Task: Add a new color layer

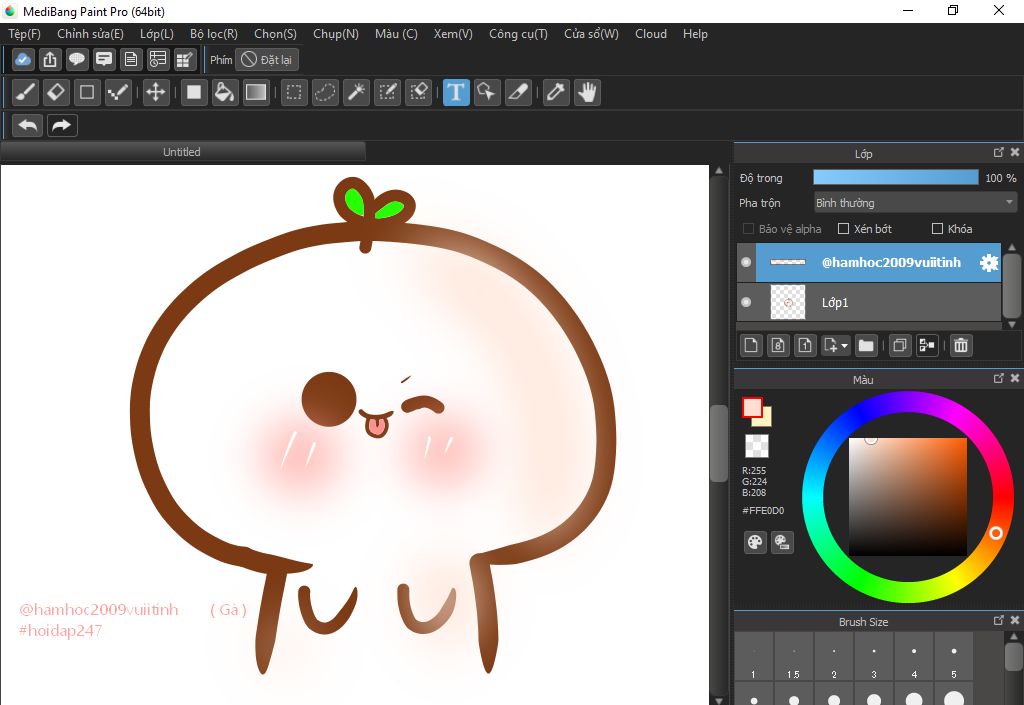Action: (751, 345)
